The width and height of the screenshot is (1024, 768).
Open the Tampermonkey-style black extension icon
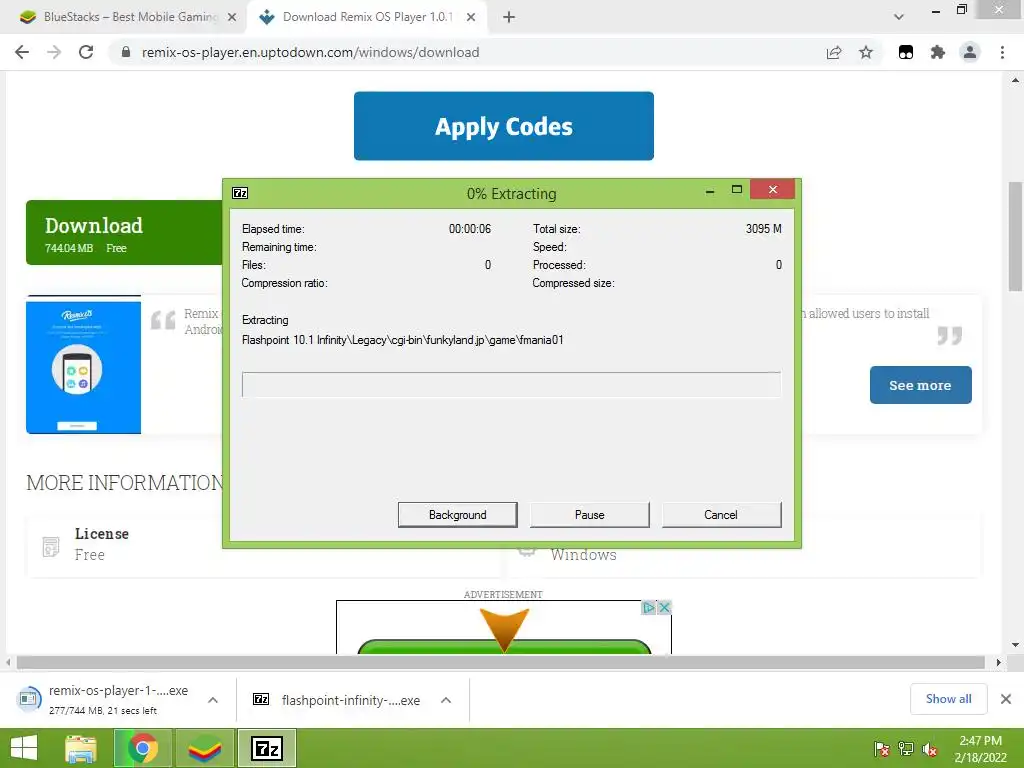[x=906, y=52]
